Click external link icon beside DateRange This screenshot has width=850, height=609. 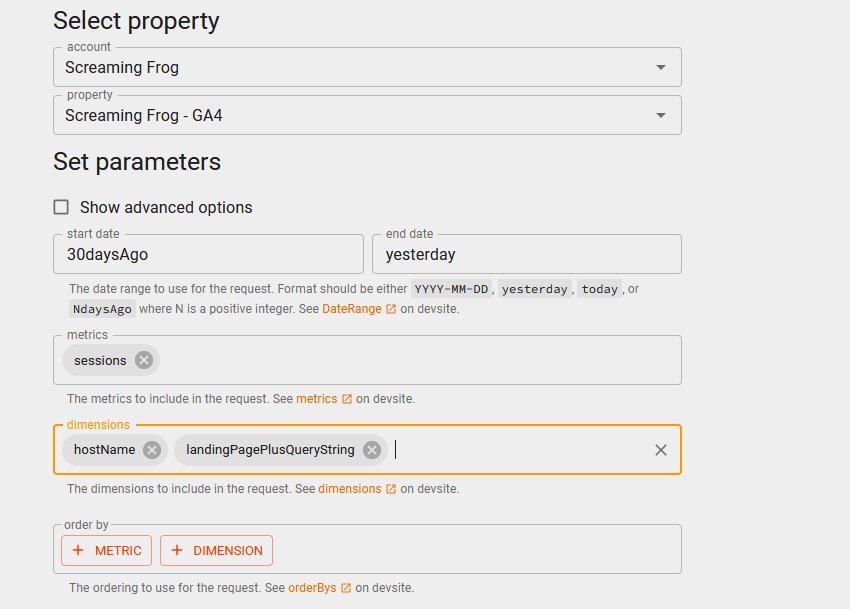[391, 310]
